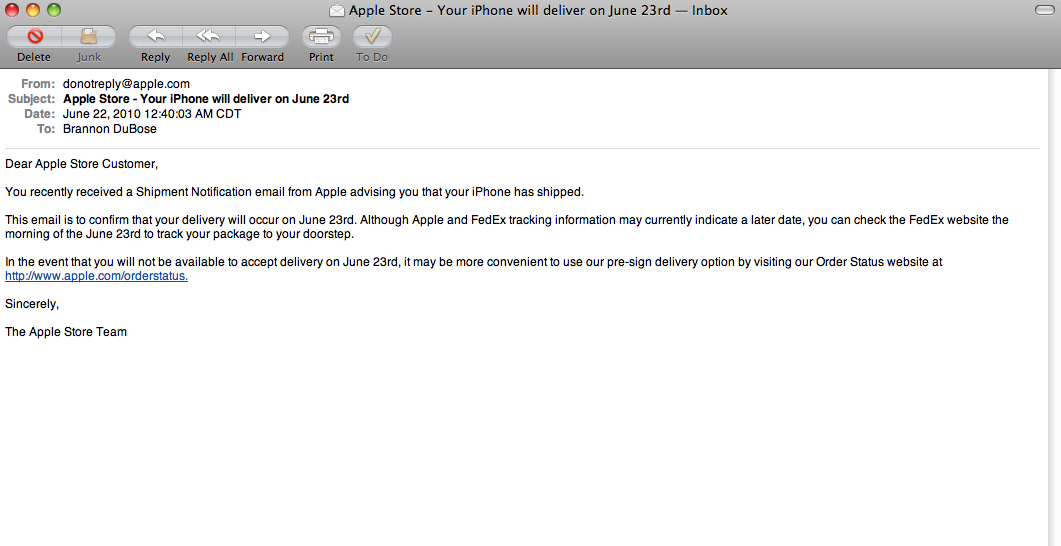The image size is (1061, 546).
Task: Minimize the window with the yellow button
Action: (32, 10)
